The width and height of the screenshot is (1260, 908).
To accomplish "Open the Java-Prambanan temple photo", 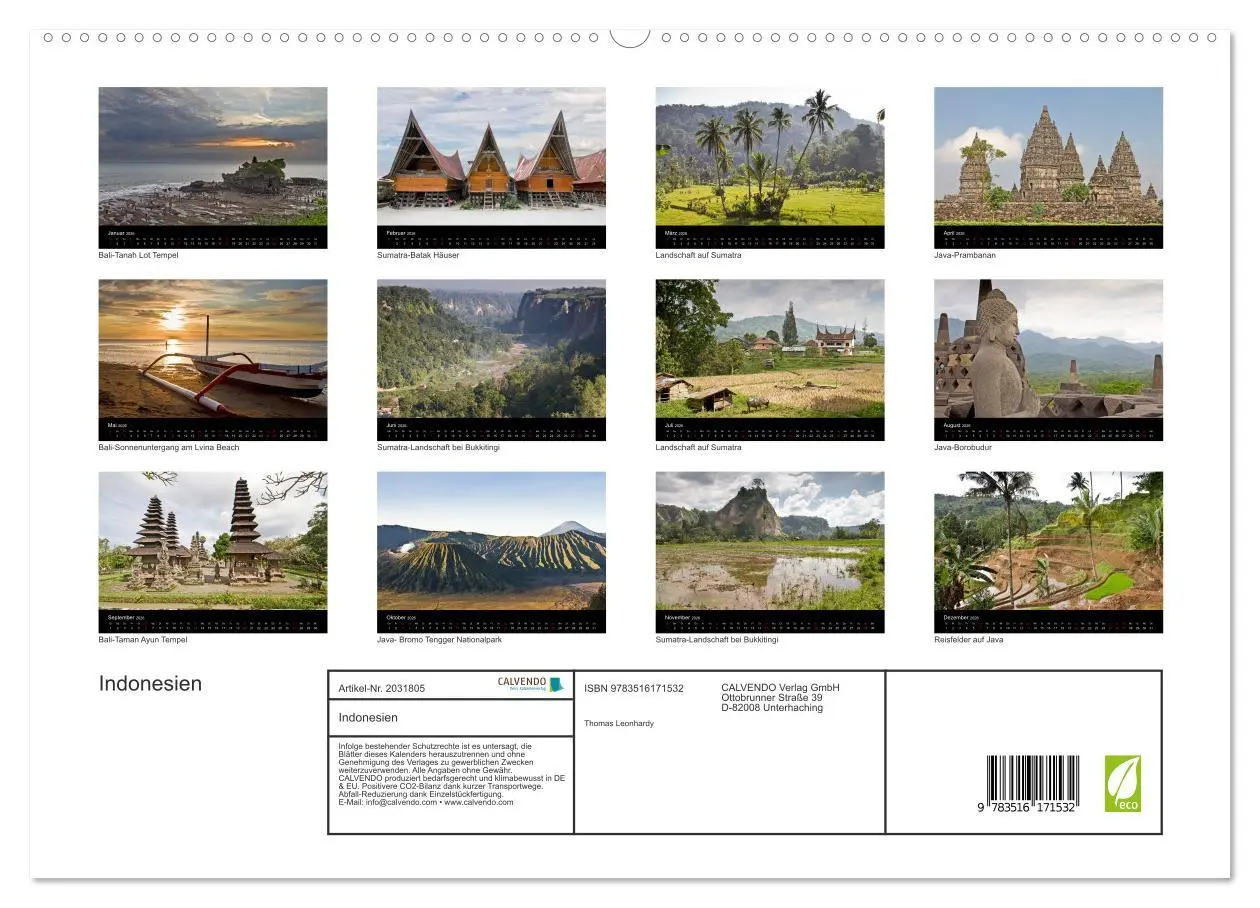I will coord(1049,156).
